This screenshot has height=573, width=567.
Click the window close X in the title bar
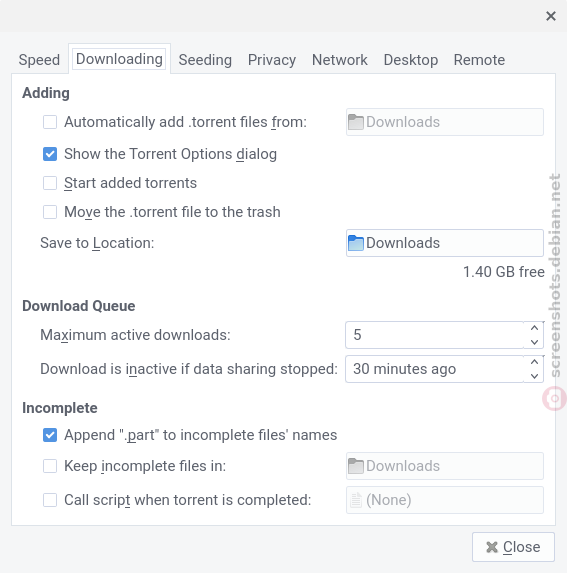(x=551, y=16)
